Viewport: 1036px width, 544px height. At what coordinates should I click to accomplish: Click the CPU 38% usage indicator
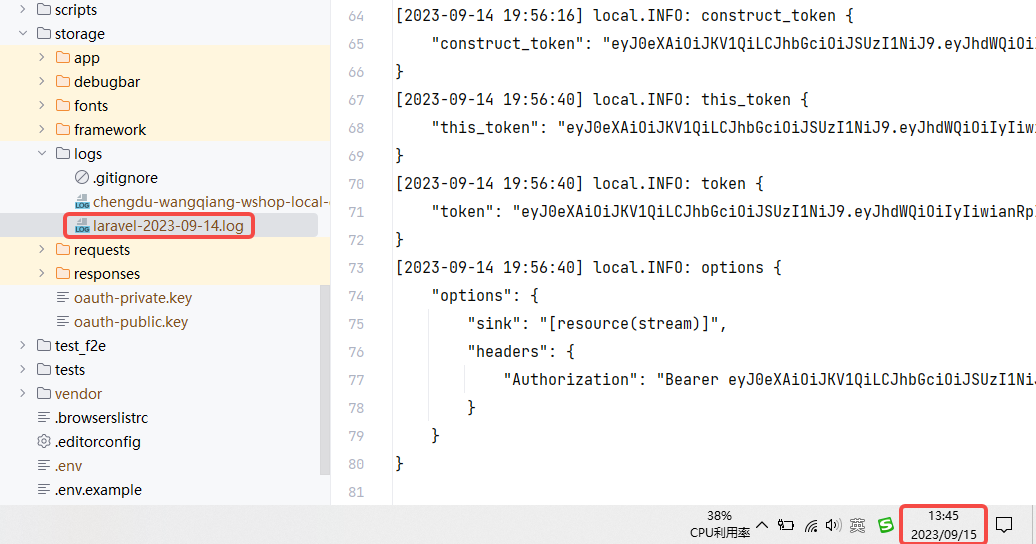pyautogui.click(x=720, y=525)
